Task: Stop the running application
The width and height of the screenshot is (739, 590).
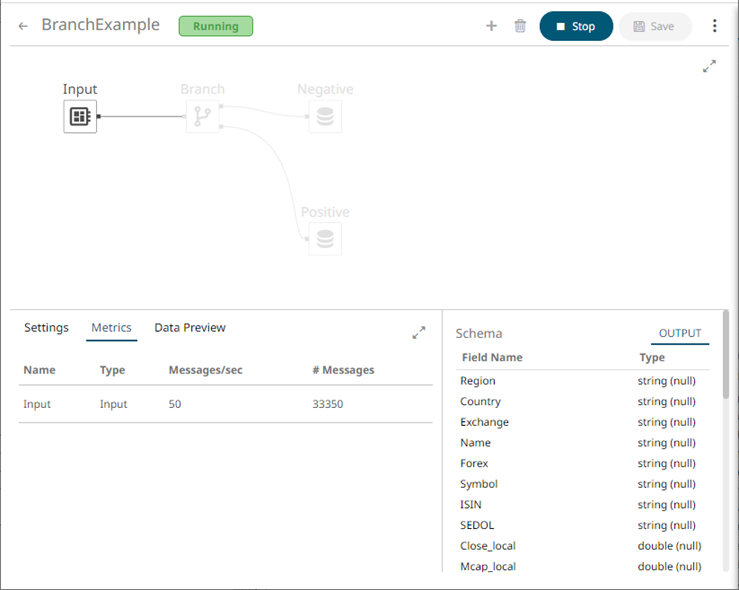Action: pyautogui.click(x=576, y=26)
